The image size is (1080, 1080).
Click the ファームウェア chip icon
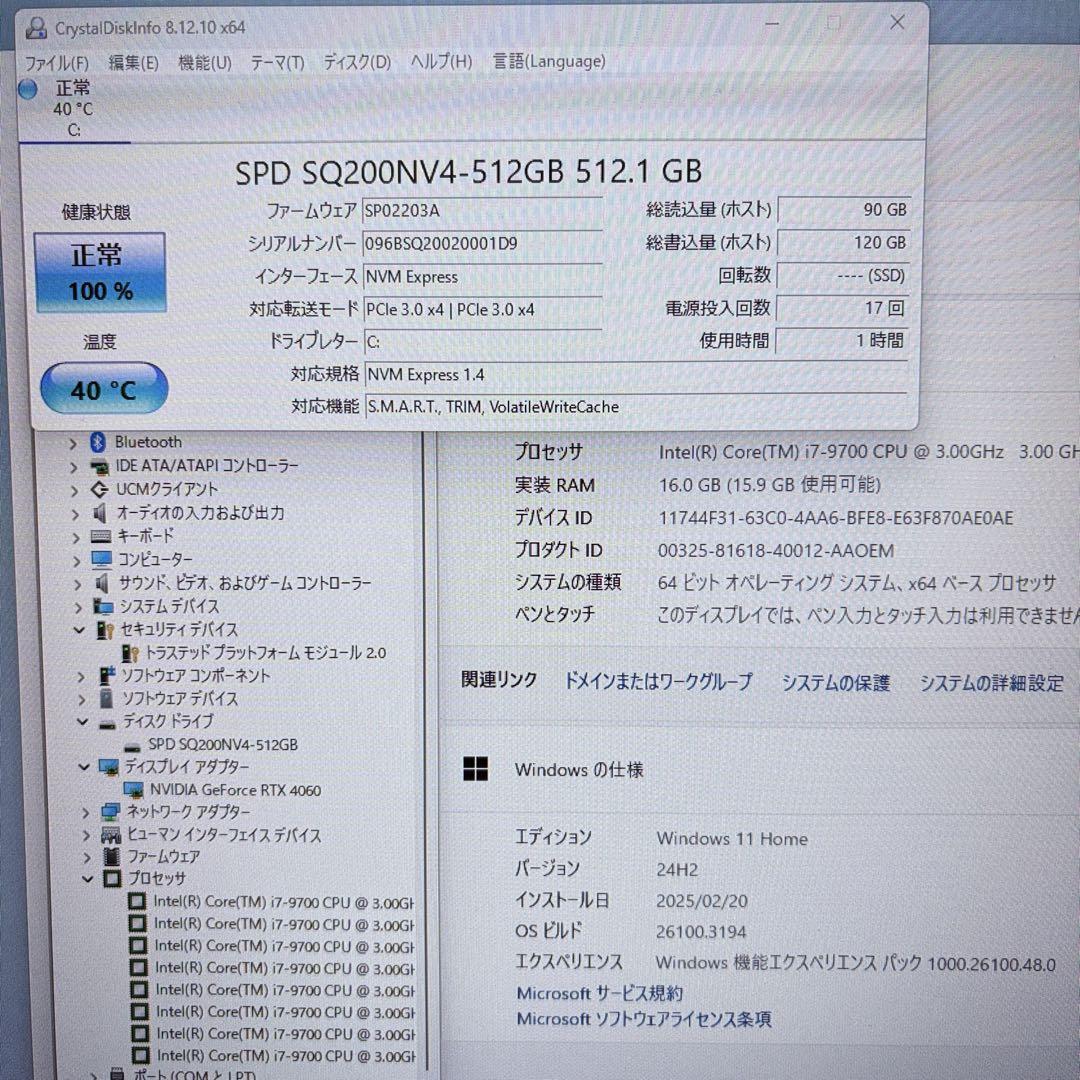click(x=112, y=858)
